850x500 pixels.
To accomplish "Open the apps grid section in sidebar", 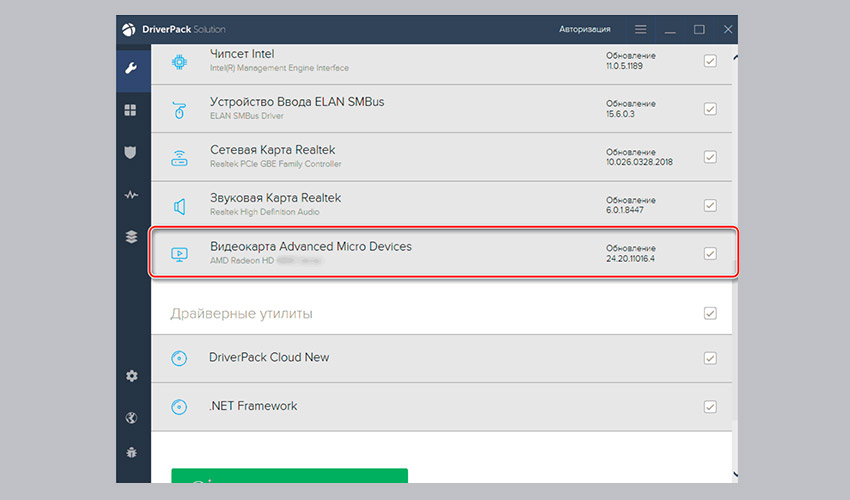I will [131, 110].
